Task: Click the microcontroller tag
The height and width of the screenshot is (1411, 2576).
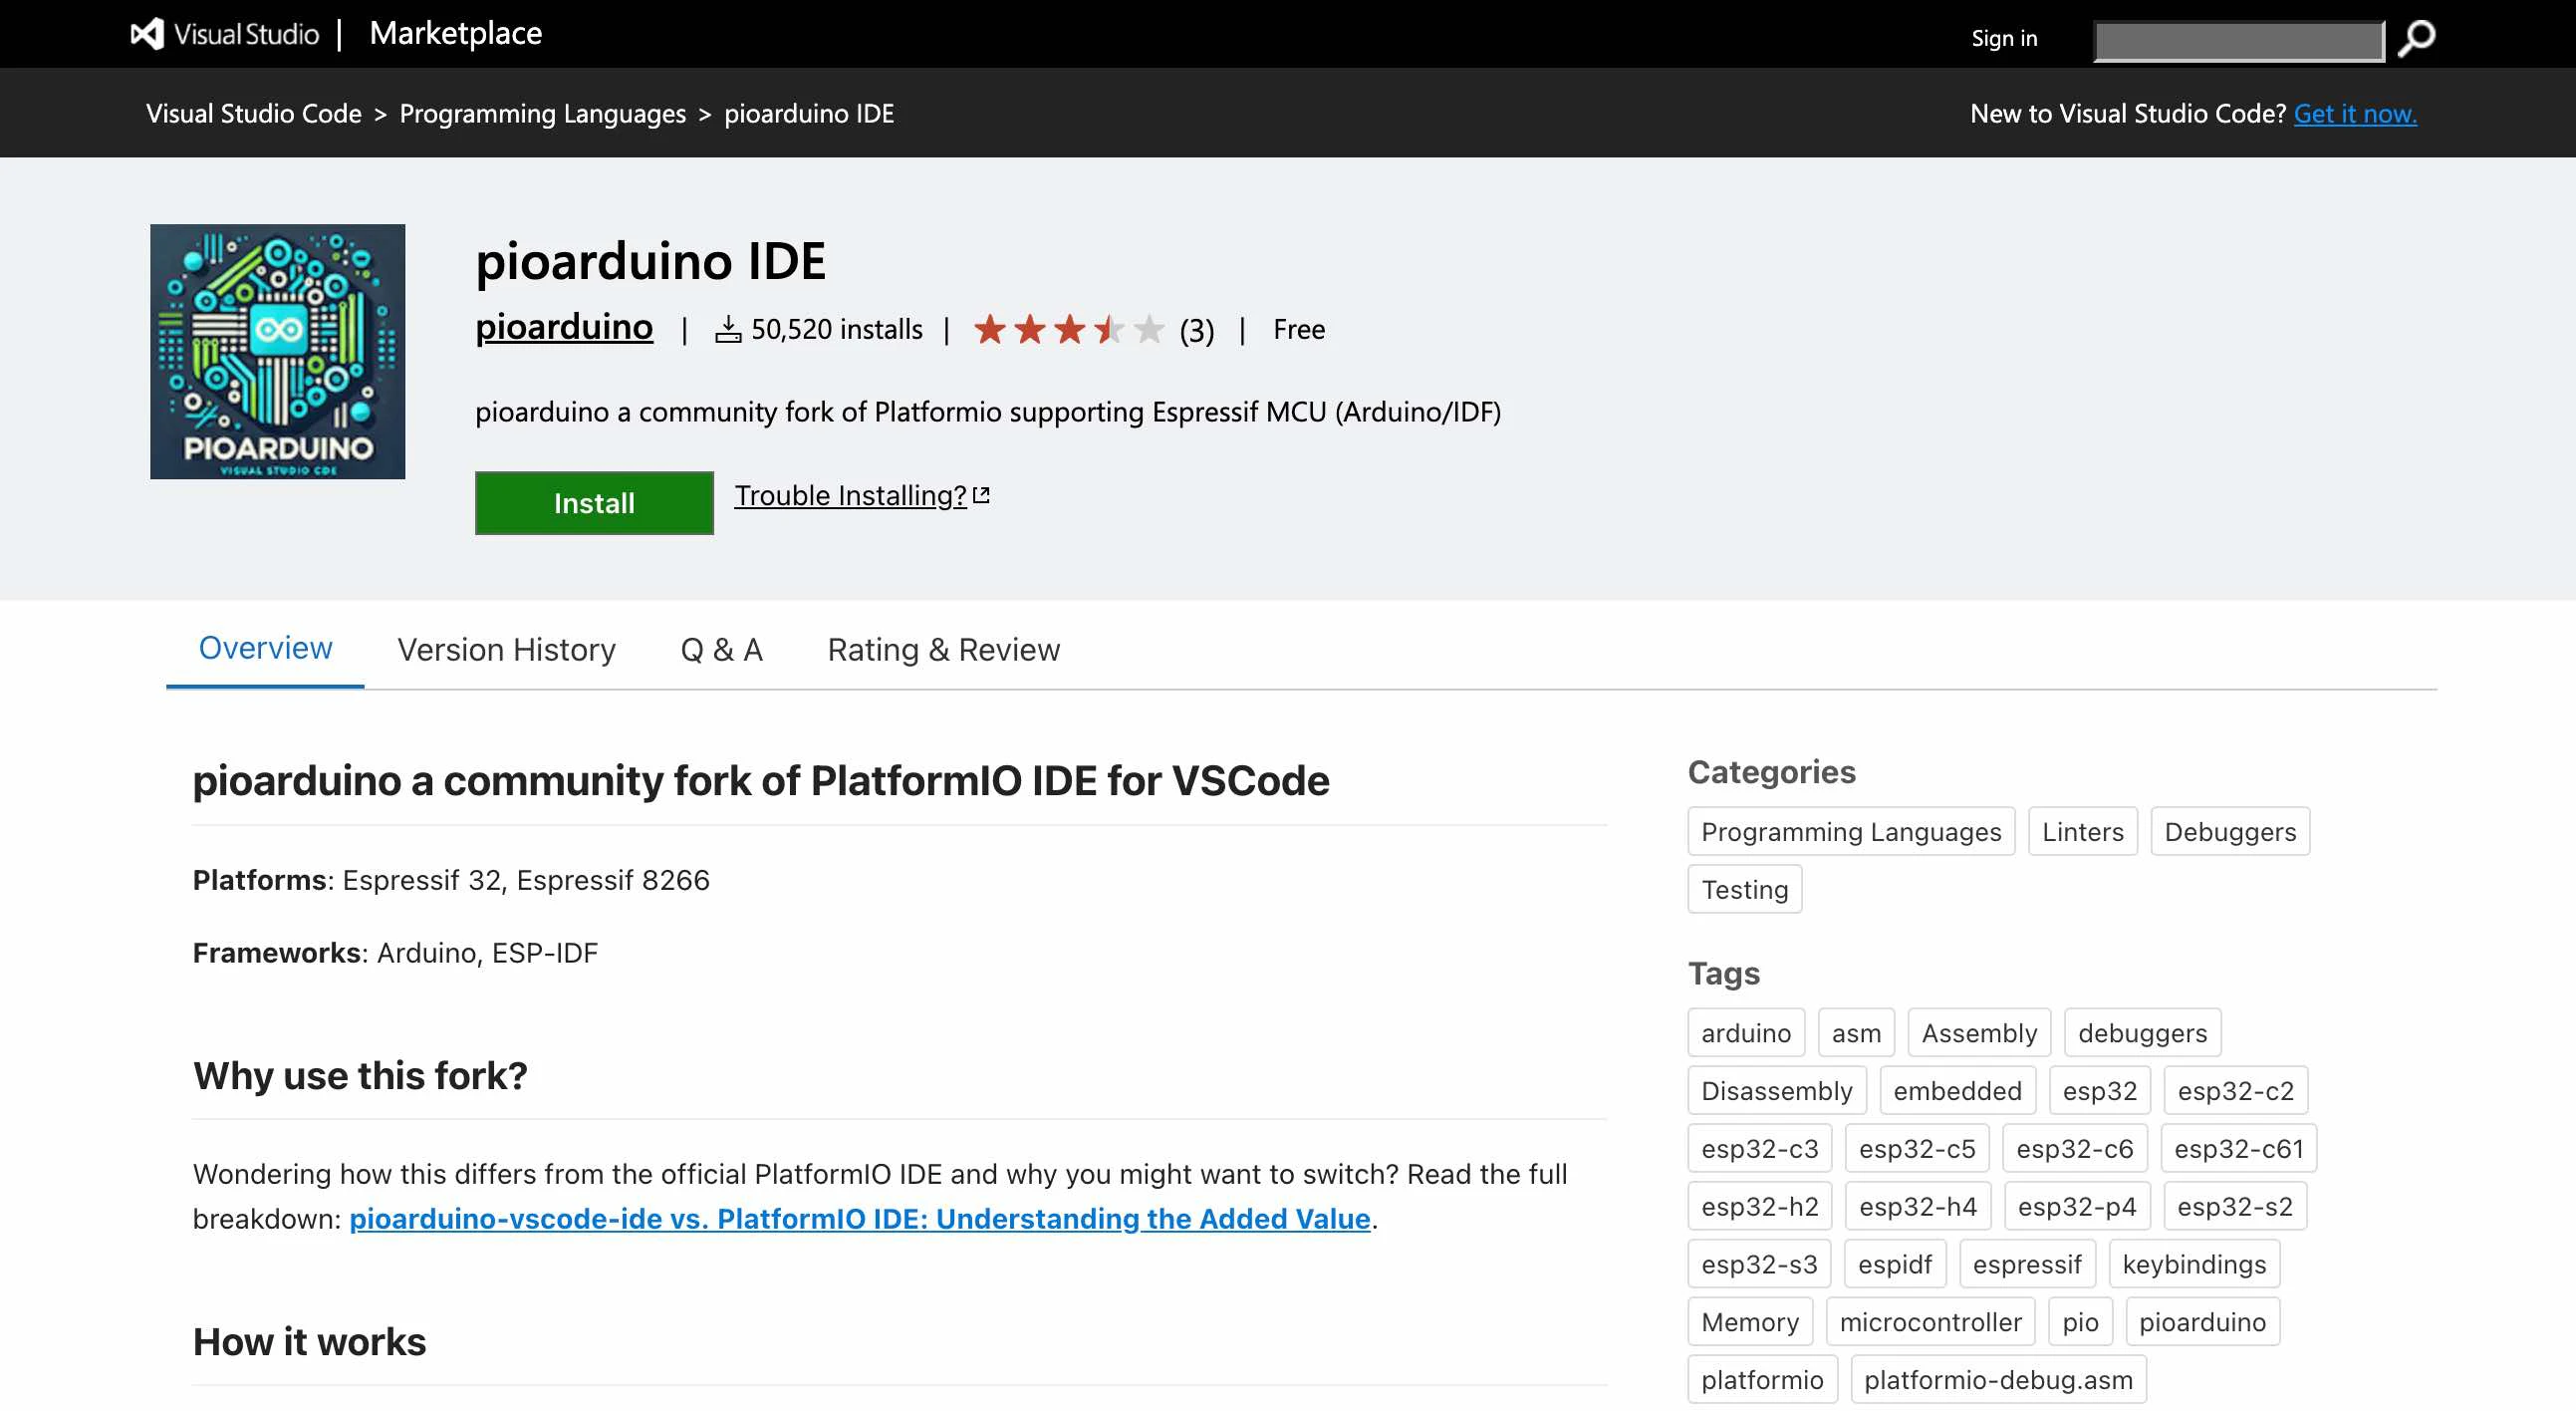Action: [1930, 1322]
